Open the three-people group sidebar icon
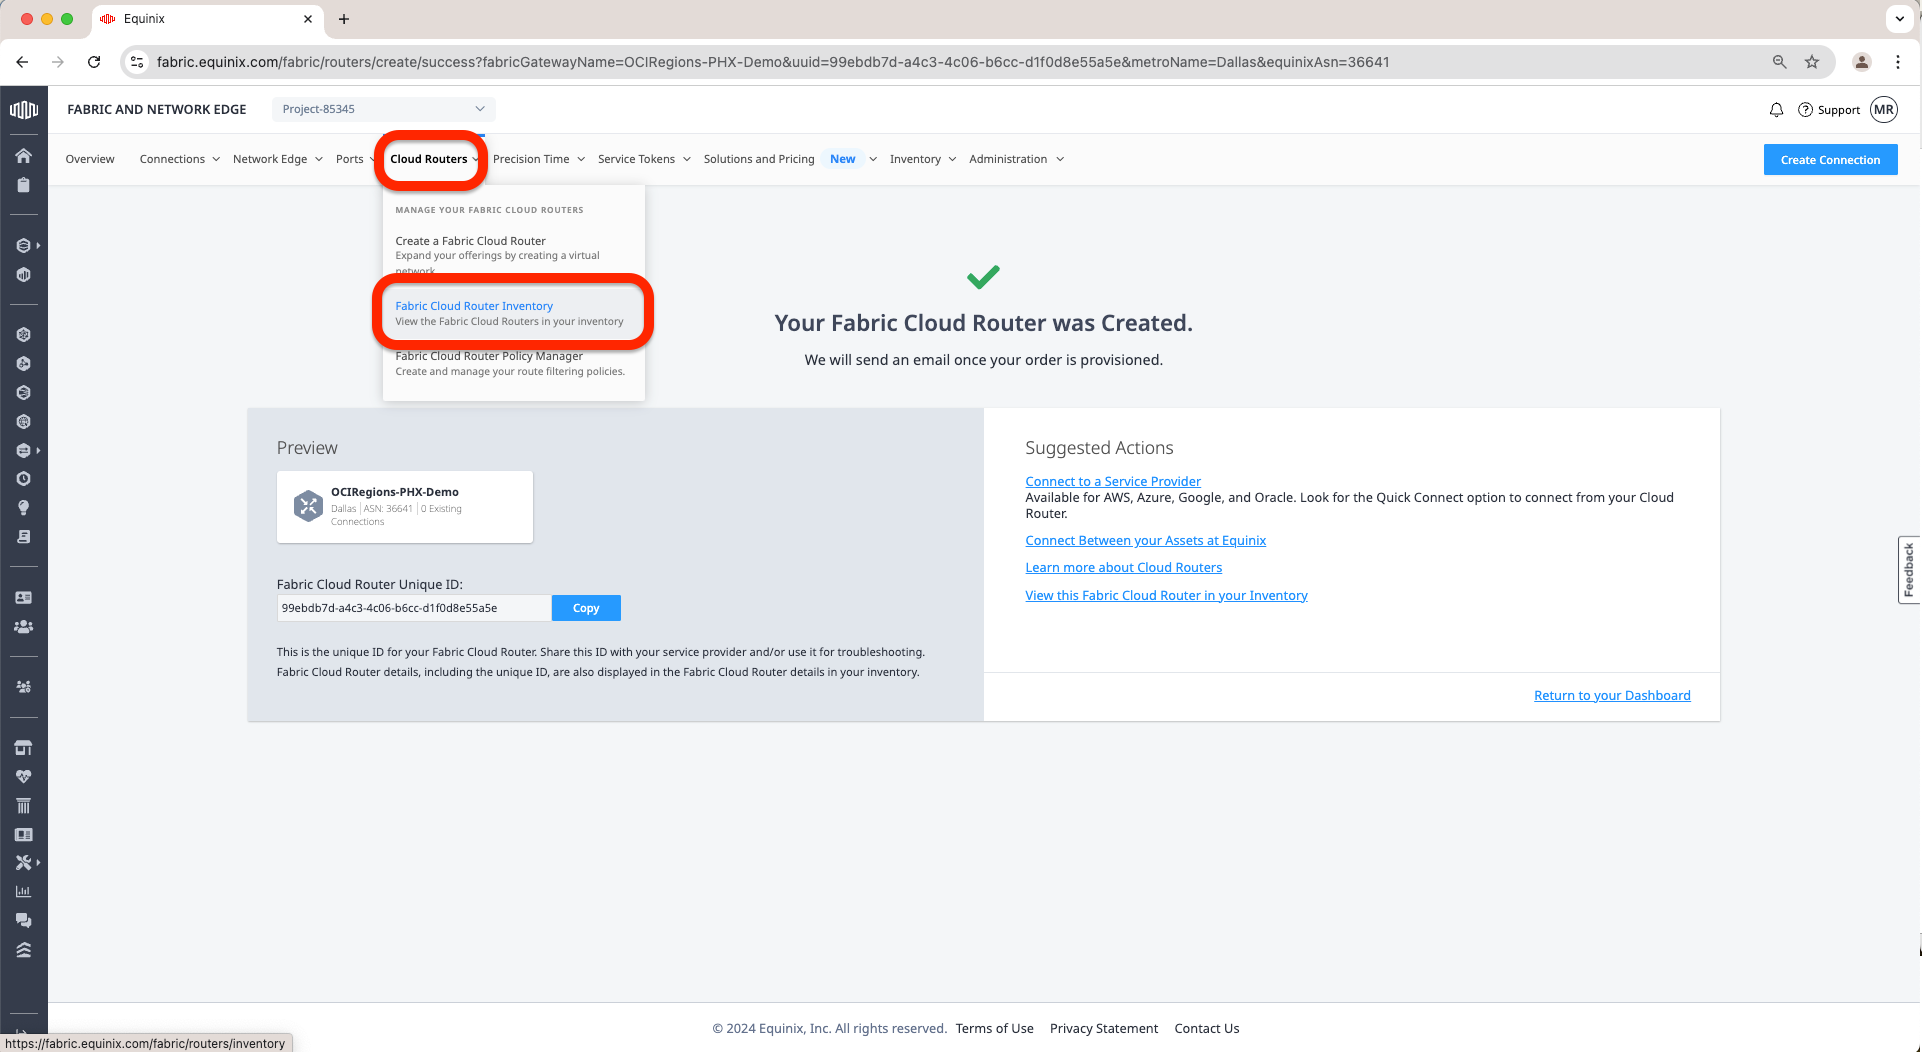Screen dimensions: 1922x1052 coord(23,627)
